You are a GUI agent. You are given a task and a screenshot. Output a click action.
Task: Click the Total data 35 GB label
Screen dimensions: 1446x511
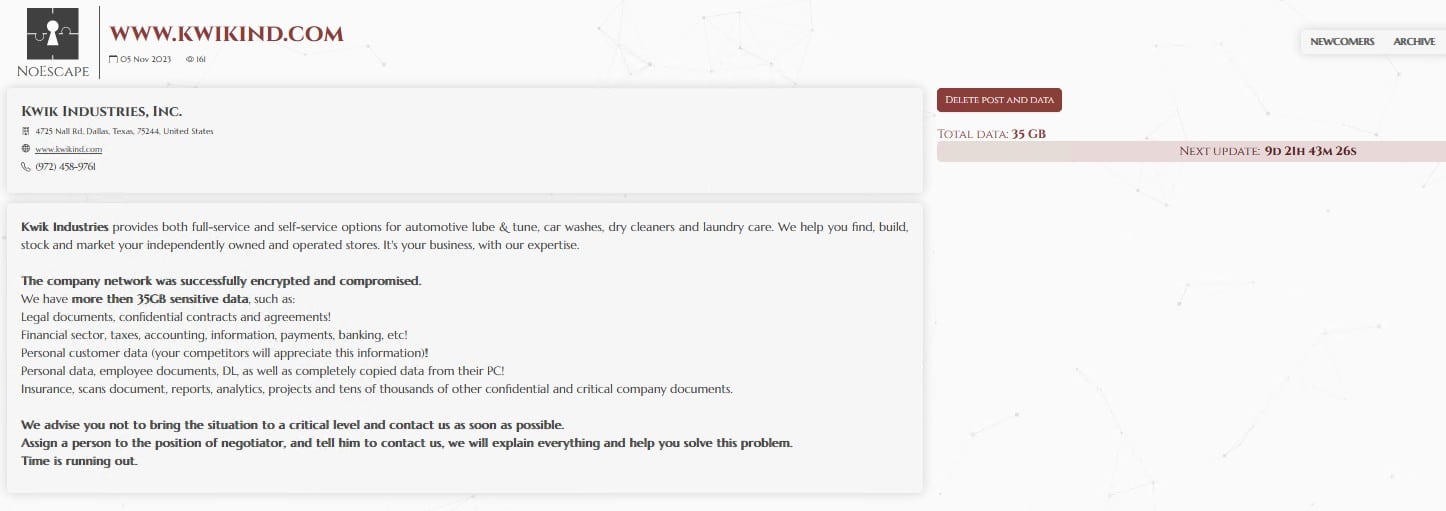[991, 133]
